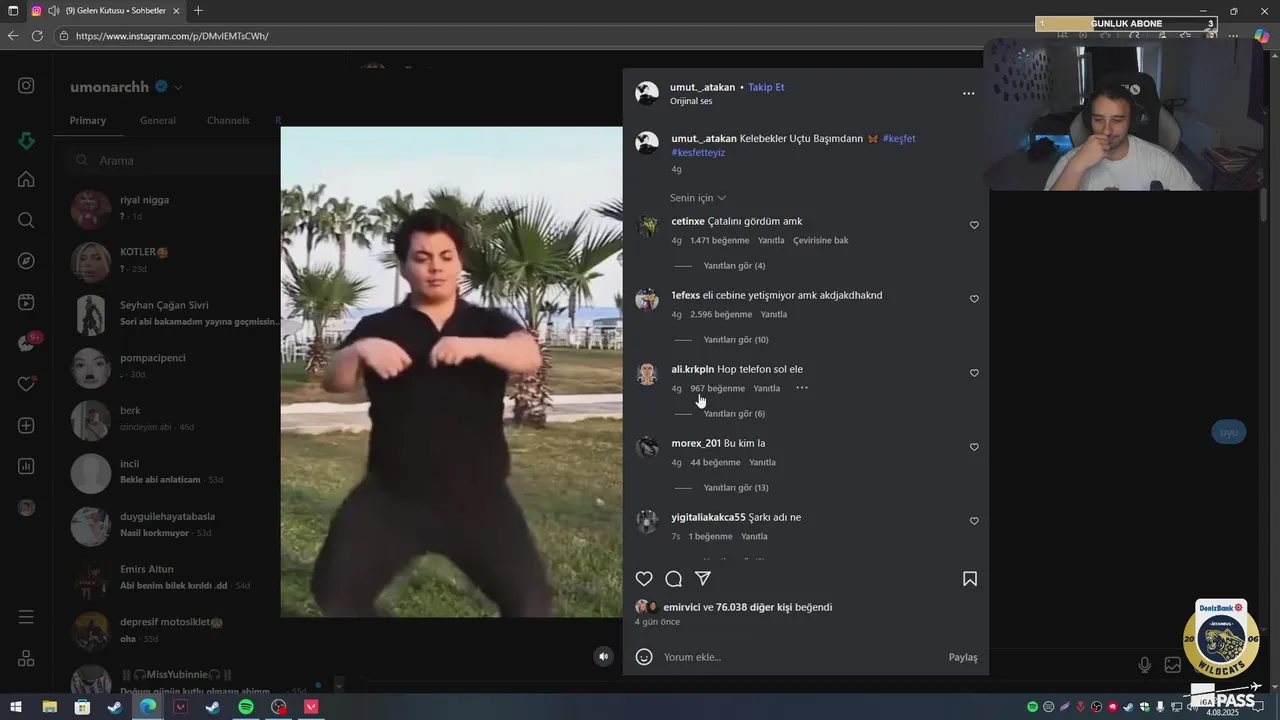
Task: Open emirvici's profile from the likes line
Action: pos(681,607)
